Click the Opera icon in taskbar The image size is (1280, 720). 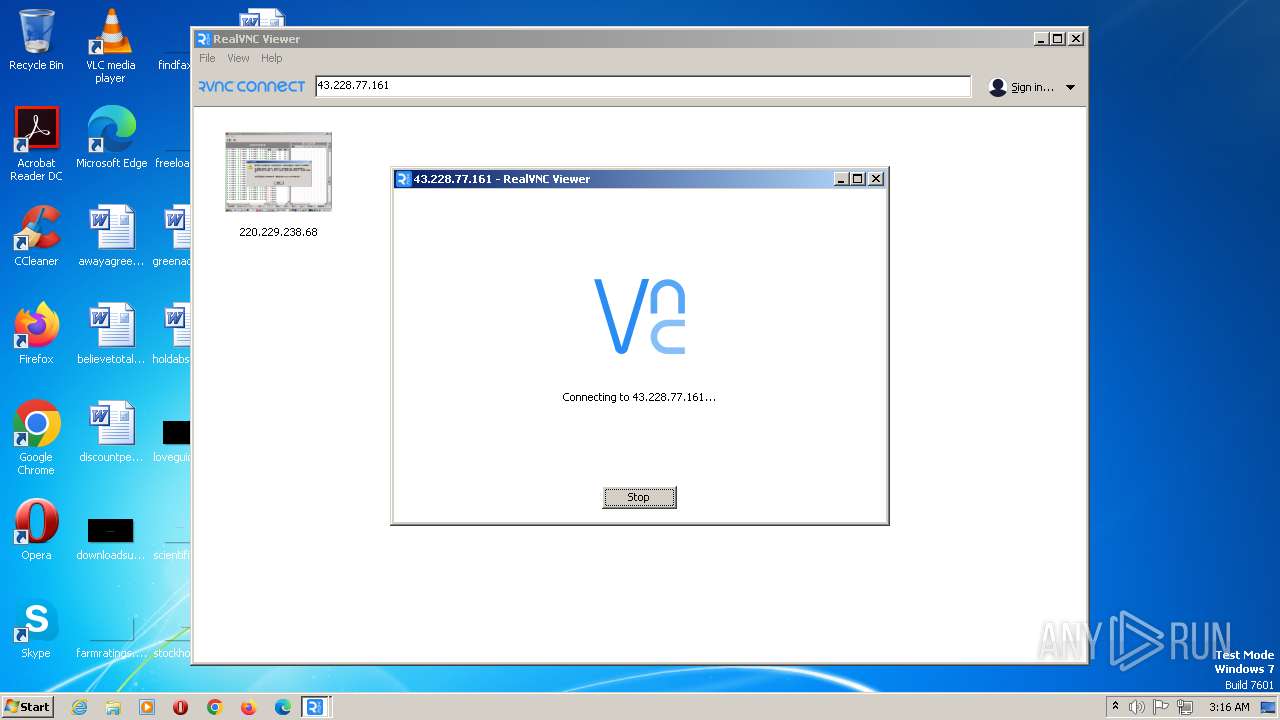pos(181,707)
